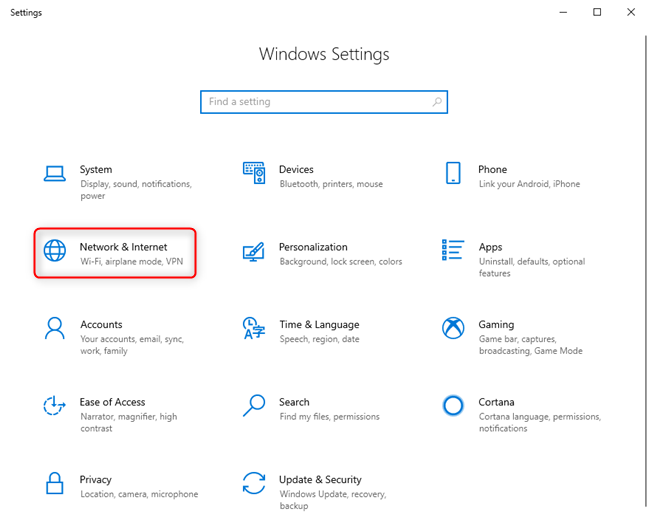The image size is (648, 528).
Task: Open the Apps settings title
Action: pyautogui.click(x=491, y=247)
